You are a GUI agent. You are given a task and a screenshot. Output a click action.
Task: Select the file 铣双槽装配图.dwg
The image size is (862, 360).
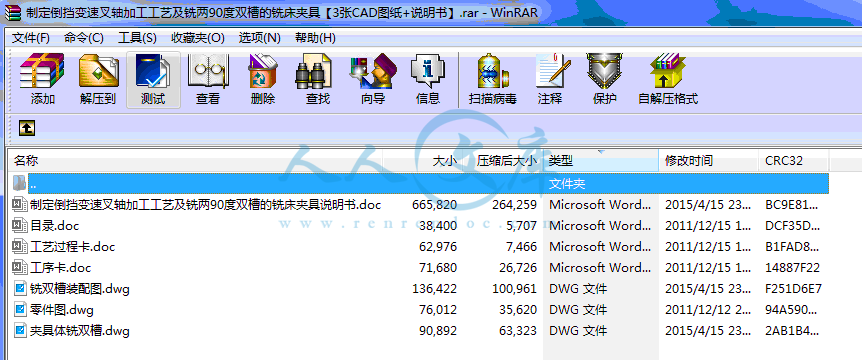click(80, 289)
